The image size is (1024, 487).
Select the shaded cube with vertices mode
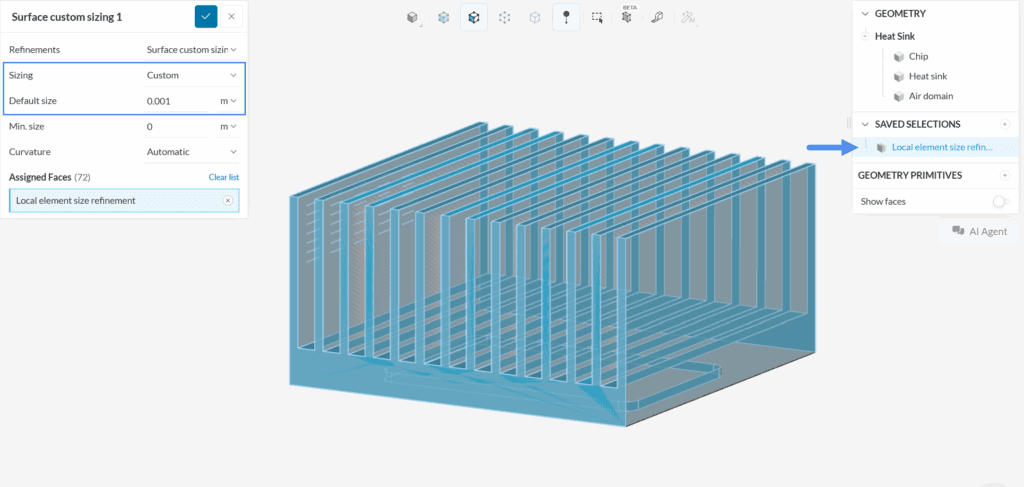click(x=474, y=18)
